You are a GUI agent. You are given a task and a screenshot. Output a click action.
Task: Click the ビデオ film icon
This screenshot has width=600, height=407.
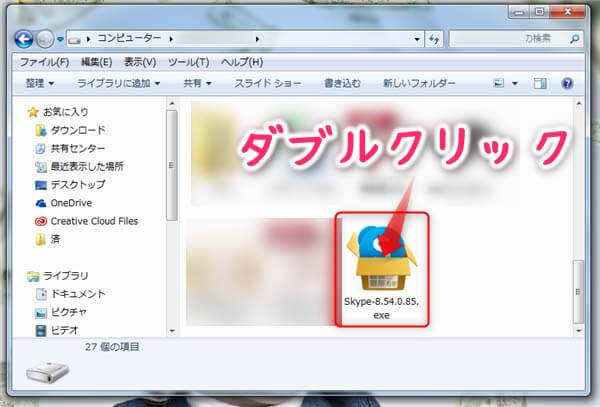click(41, 330)
